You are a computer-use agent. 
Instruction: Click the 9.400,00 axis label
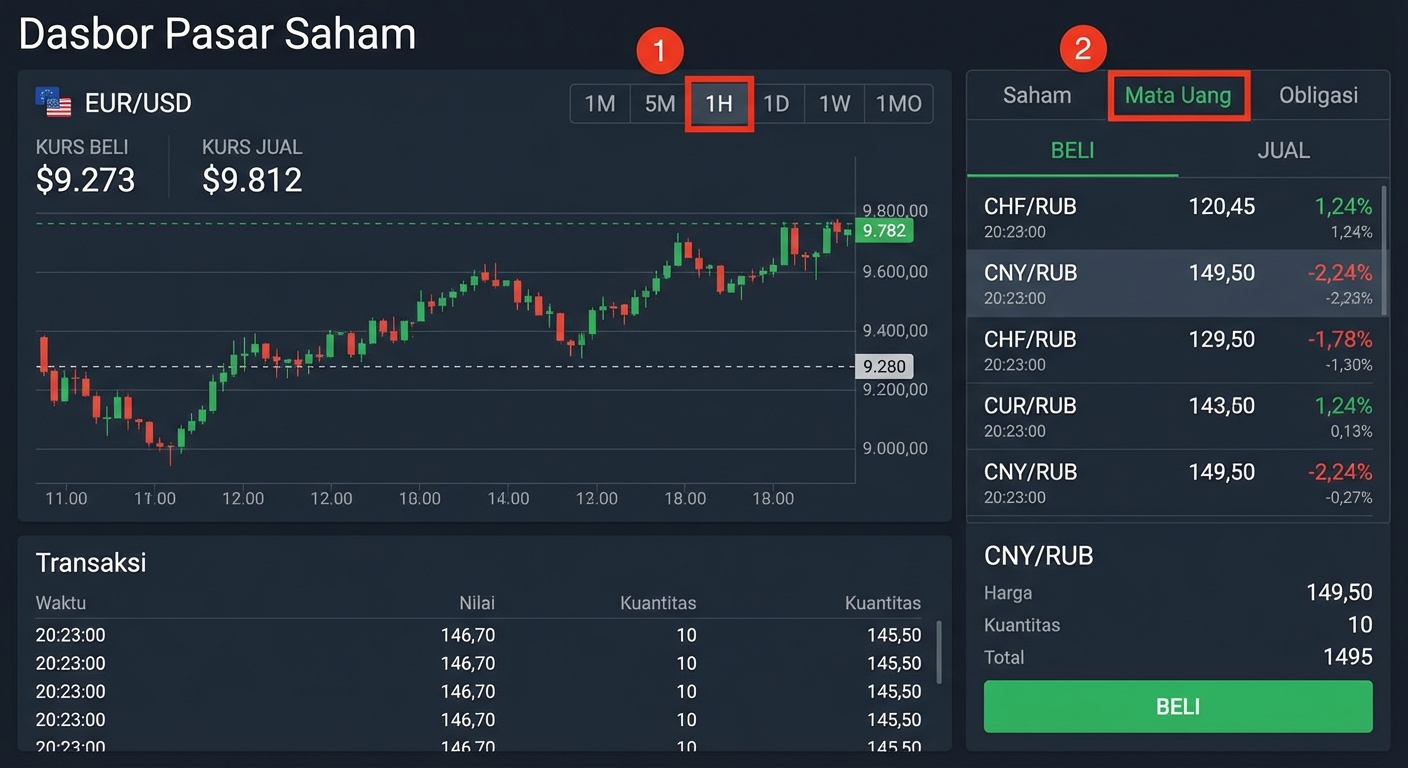(x=895, y=330)
